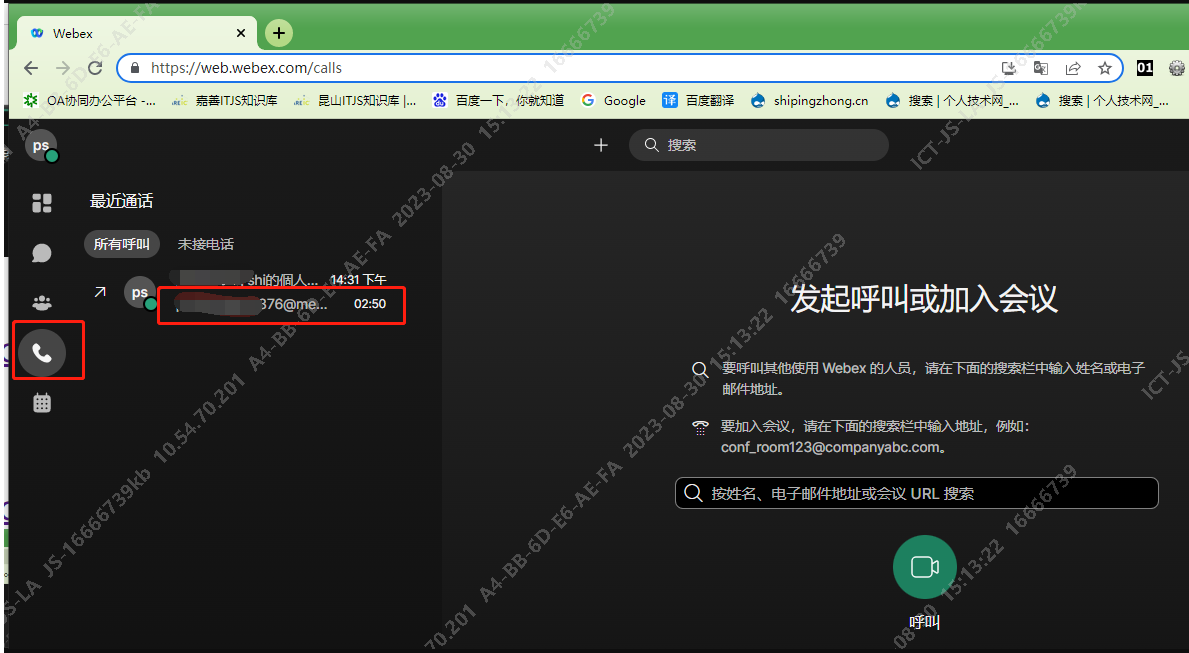Click the green video call button

coord(924,567)
